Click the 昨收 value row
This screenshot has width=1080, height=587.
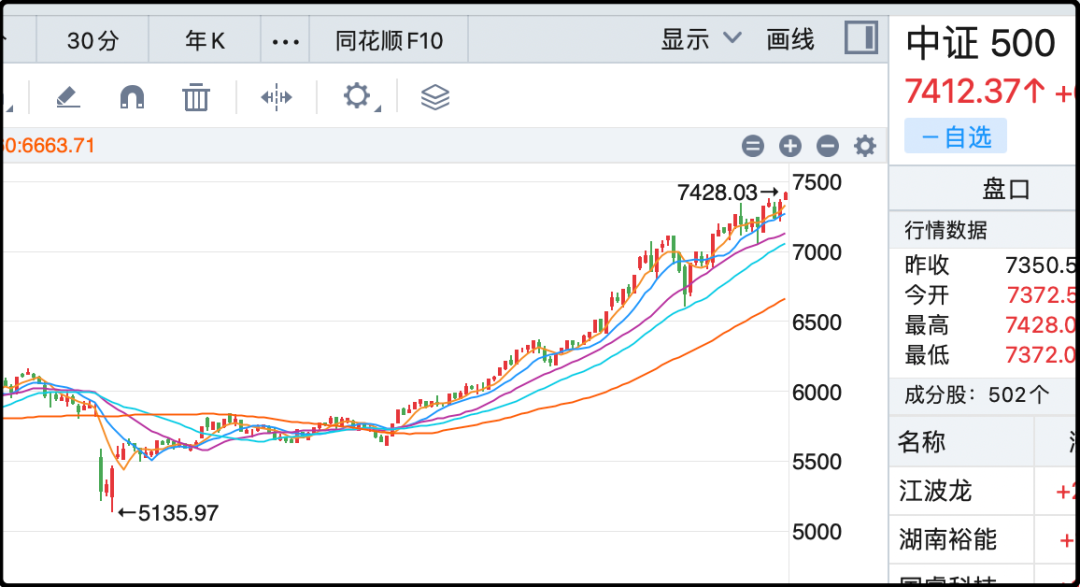(989, 265)
